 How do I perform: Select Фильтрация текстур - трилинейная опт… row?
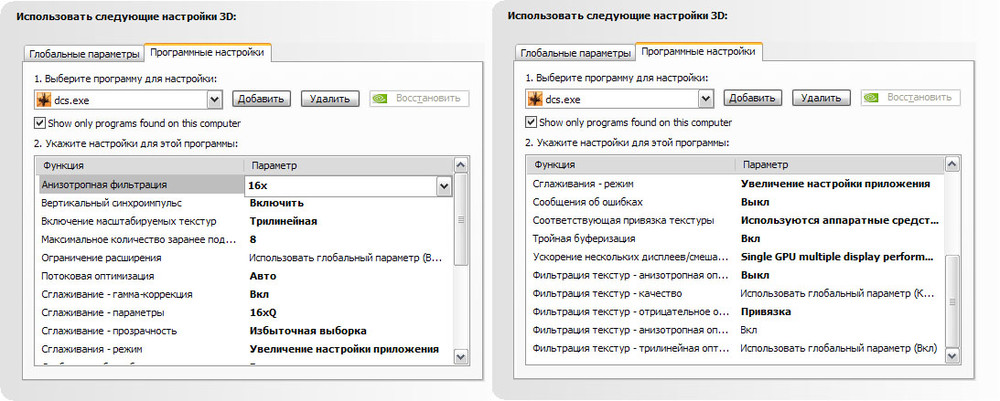(x=736, y=349)
